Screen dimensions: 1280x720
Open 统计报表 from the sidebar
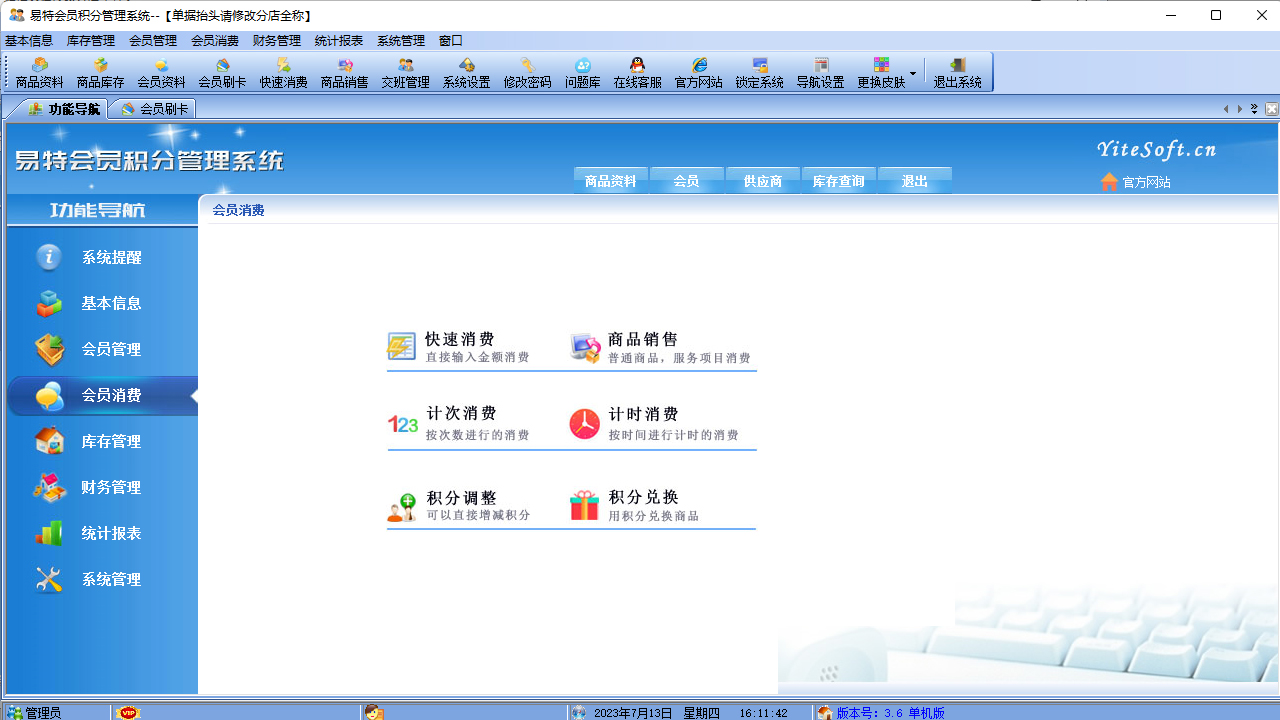point(110,533)
